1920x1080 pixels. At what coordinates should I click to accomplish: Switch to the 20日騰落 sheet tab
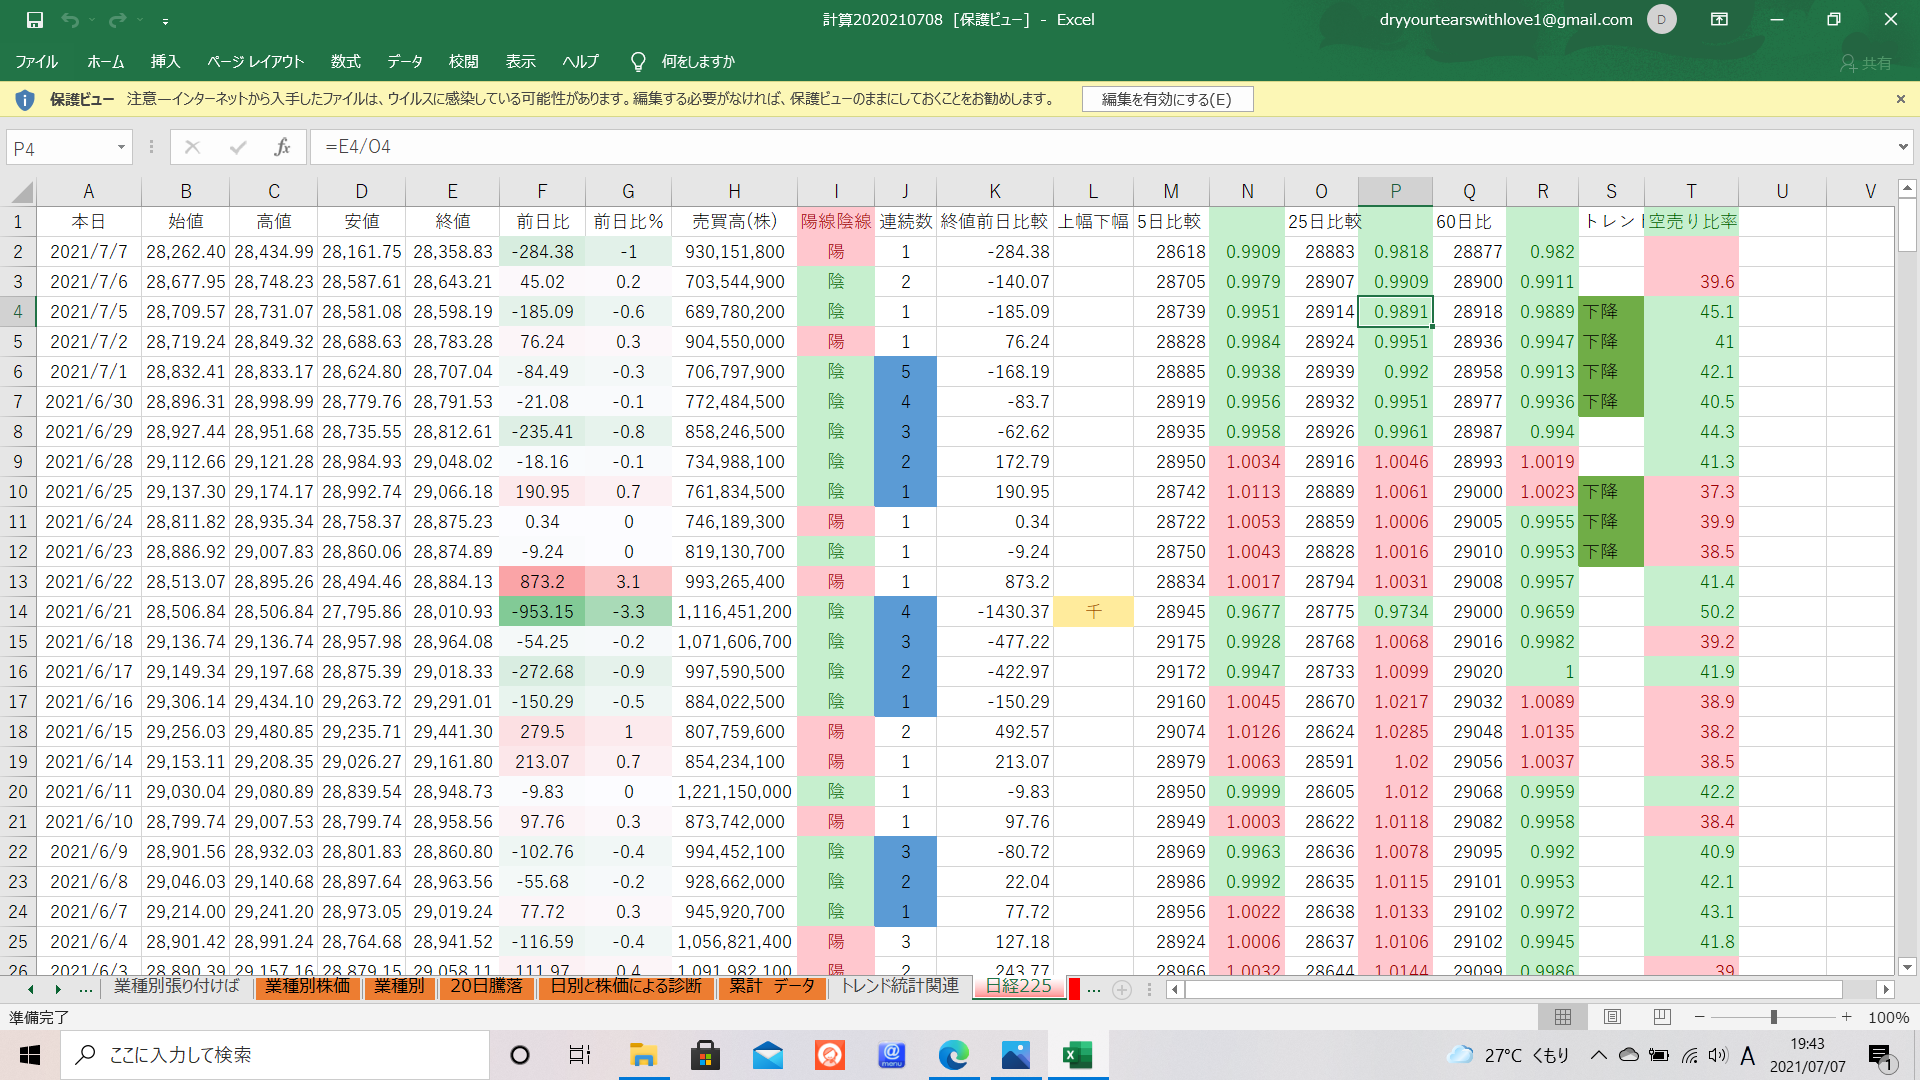point(486,987)
